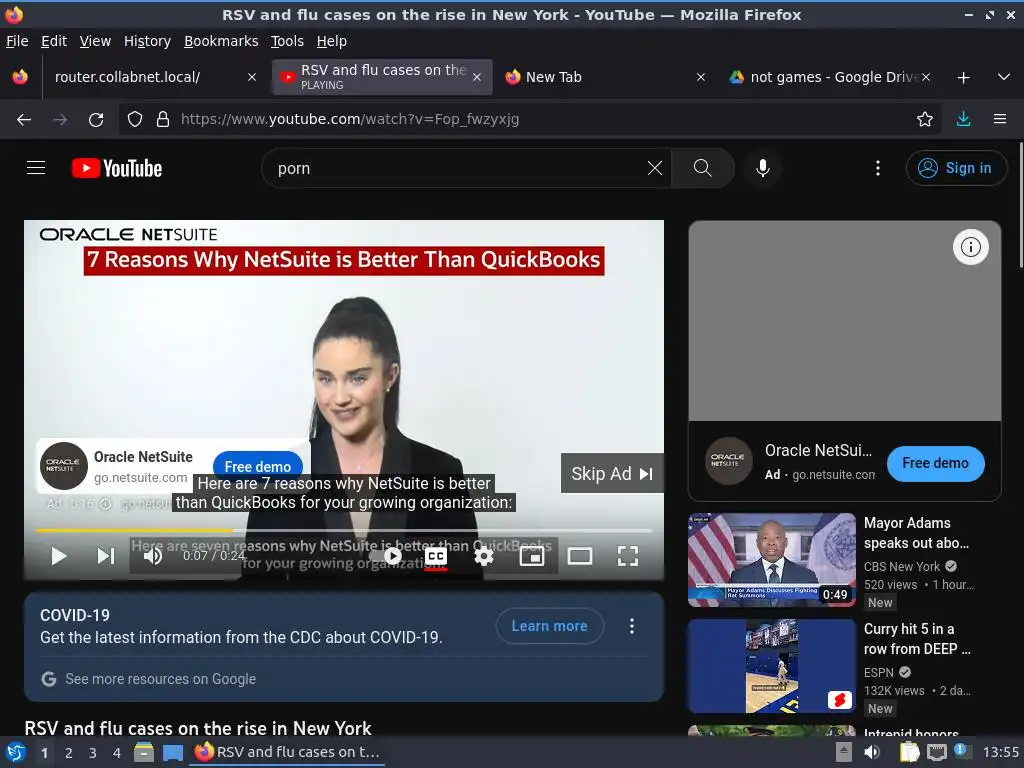Open taskbar clock 13:55
Viewport: 1024px width, 768px height.
click(x=1000, y=752)
